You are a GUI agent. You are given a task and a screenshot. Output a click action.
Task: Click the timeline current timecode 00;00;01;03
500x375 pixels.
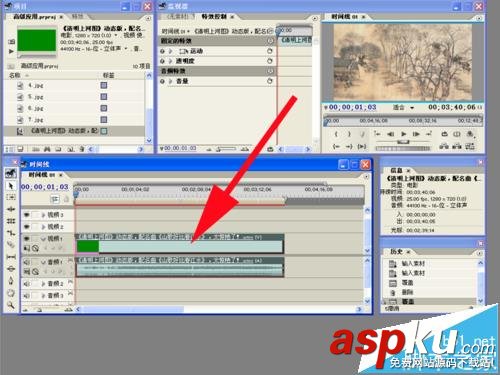45,187
